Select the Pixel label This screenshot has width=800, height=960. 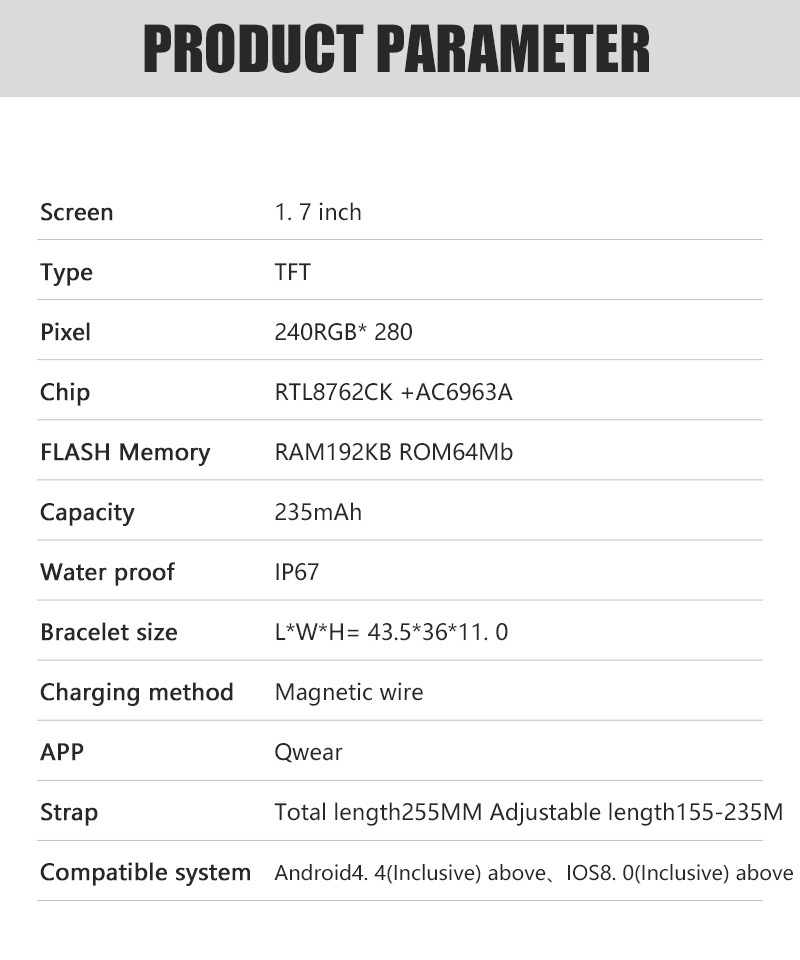(x=65, y=332)
